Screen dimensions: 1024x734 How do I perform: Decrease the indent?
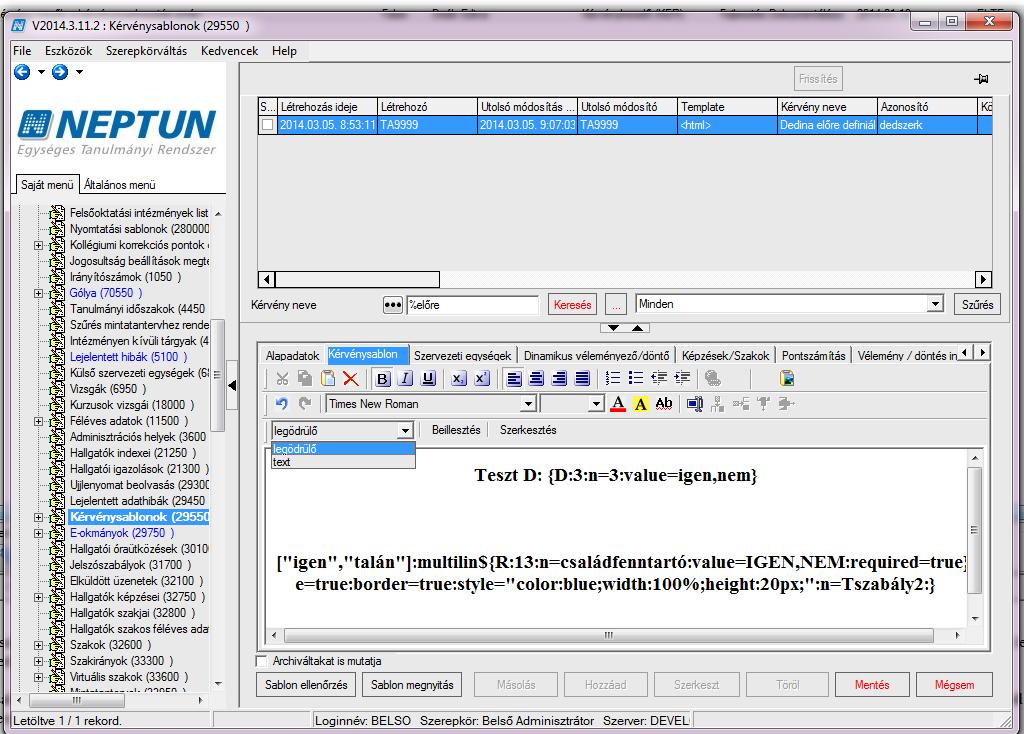point(659,377)
